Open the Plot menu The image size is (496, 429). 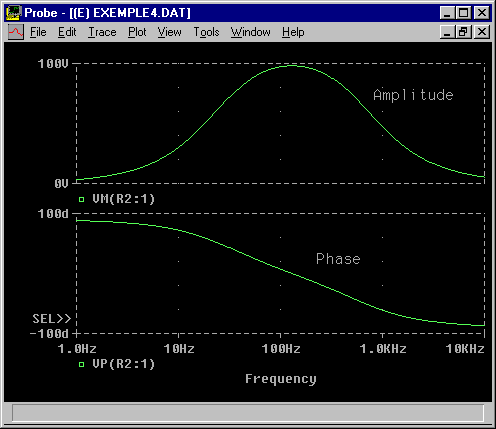pyautogui.click(x=137, y=32)
